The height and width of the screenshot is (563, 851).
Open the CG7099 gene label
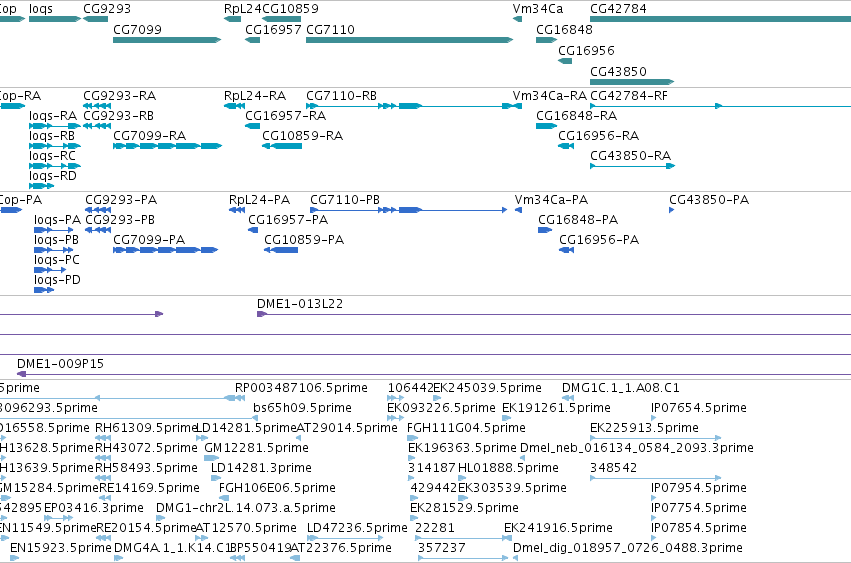point(137,29)
